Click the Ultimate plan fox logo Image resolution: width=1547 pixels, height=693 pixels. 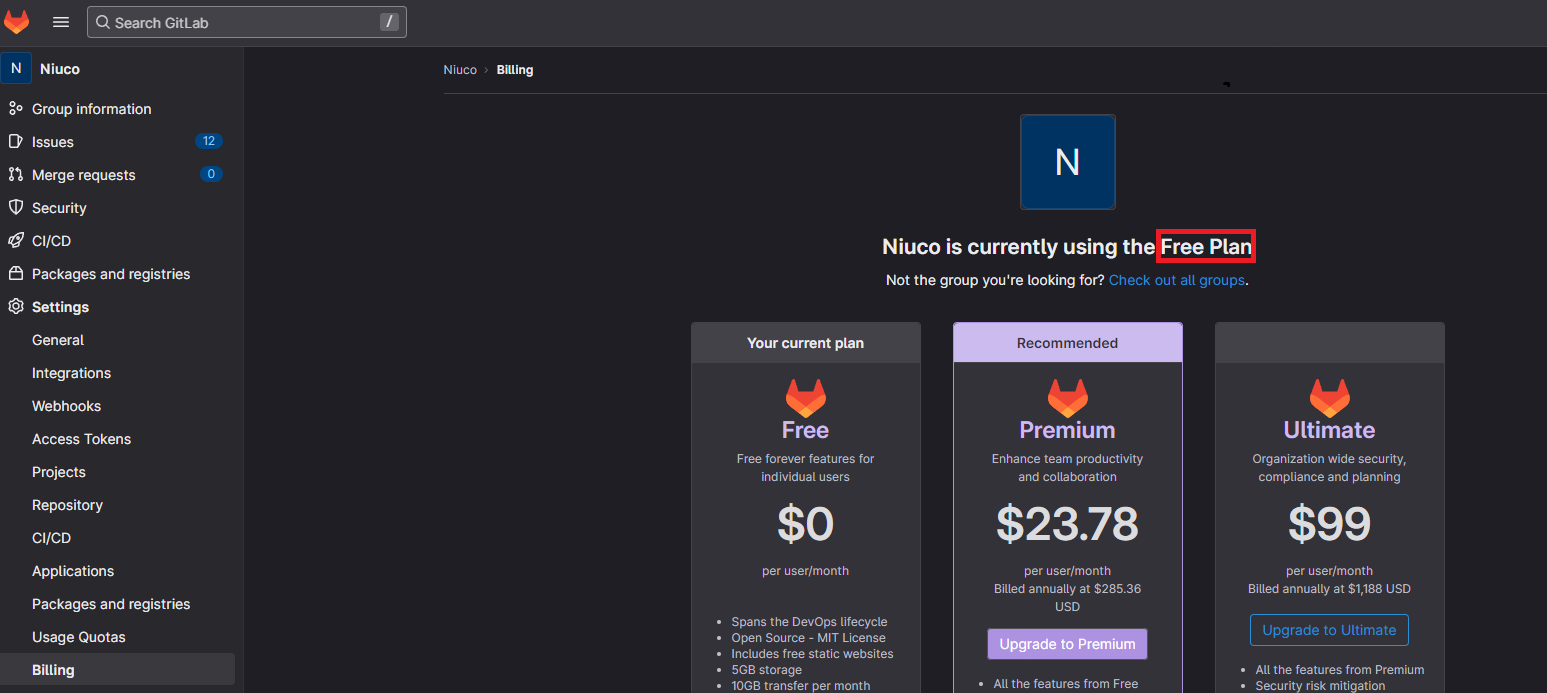pyautogui.click(x=1329, y=398)
